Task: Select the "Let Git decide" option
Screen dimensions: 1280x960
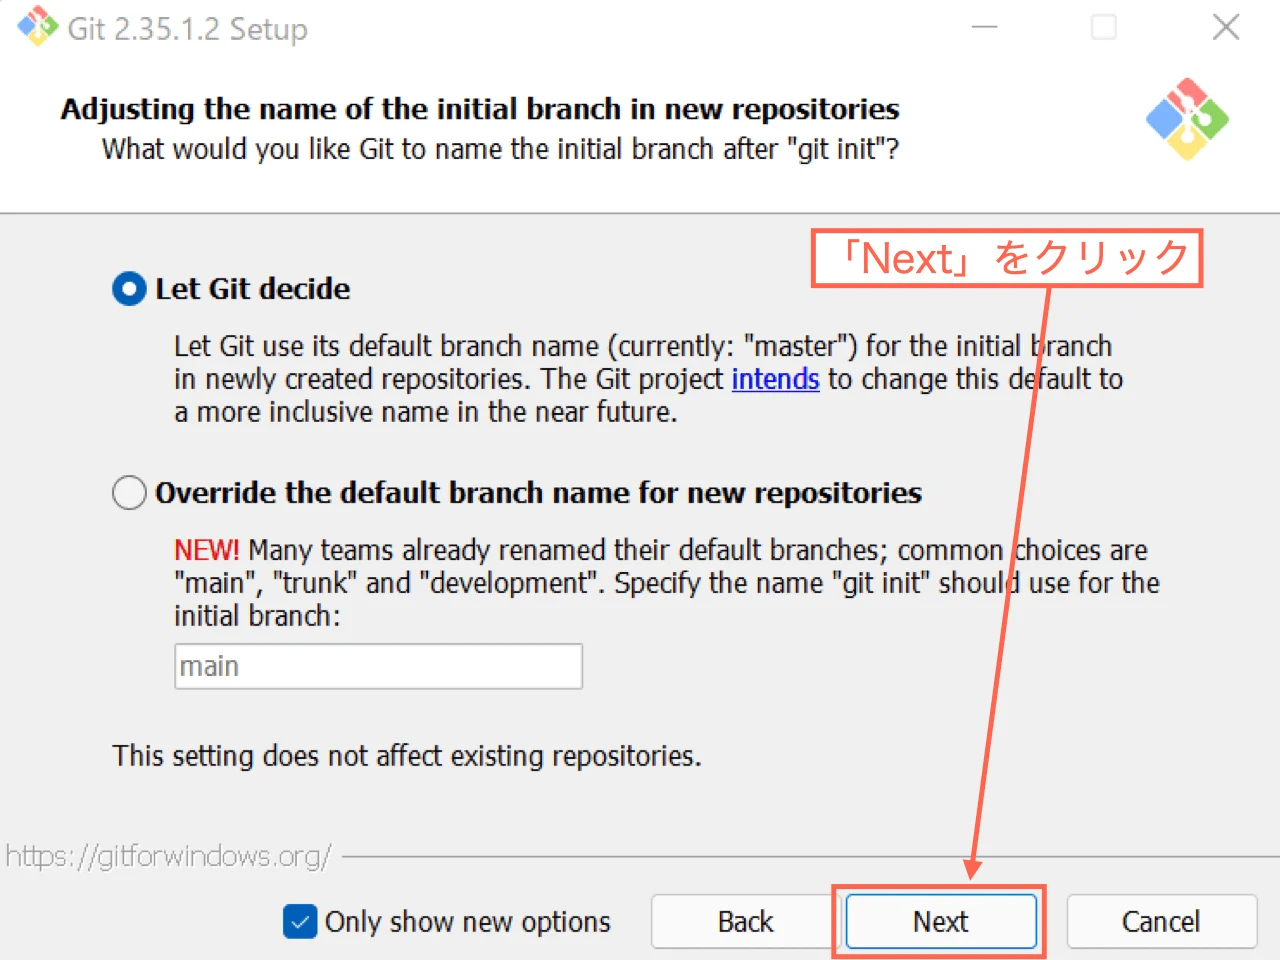Action: click(x=128, y=288)
